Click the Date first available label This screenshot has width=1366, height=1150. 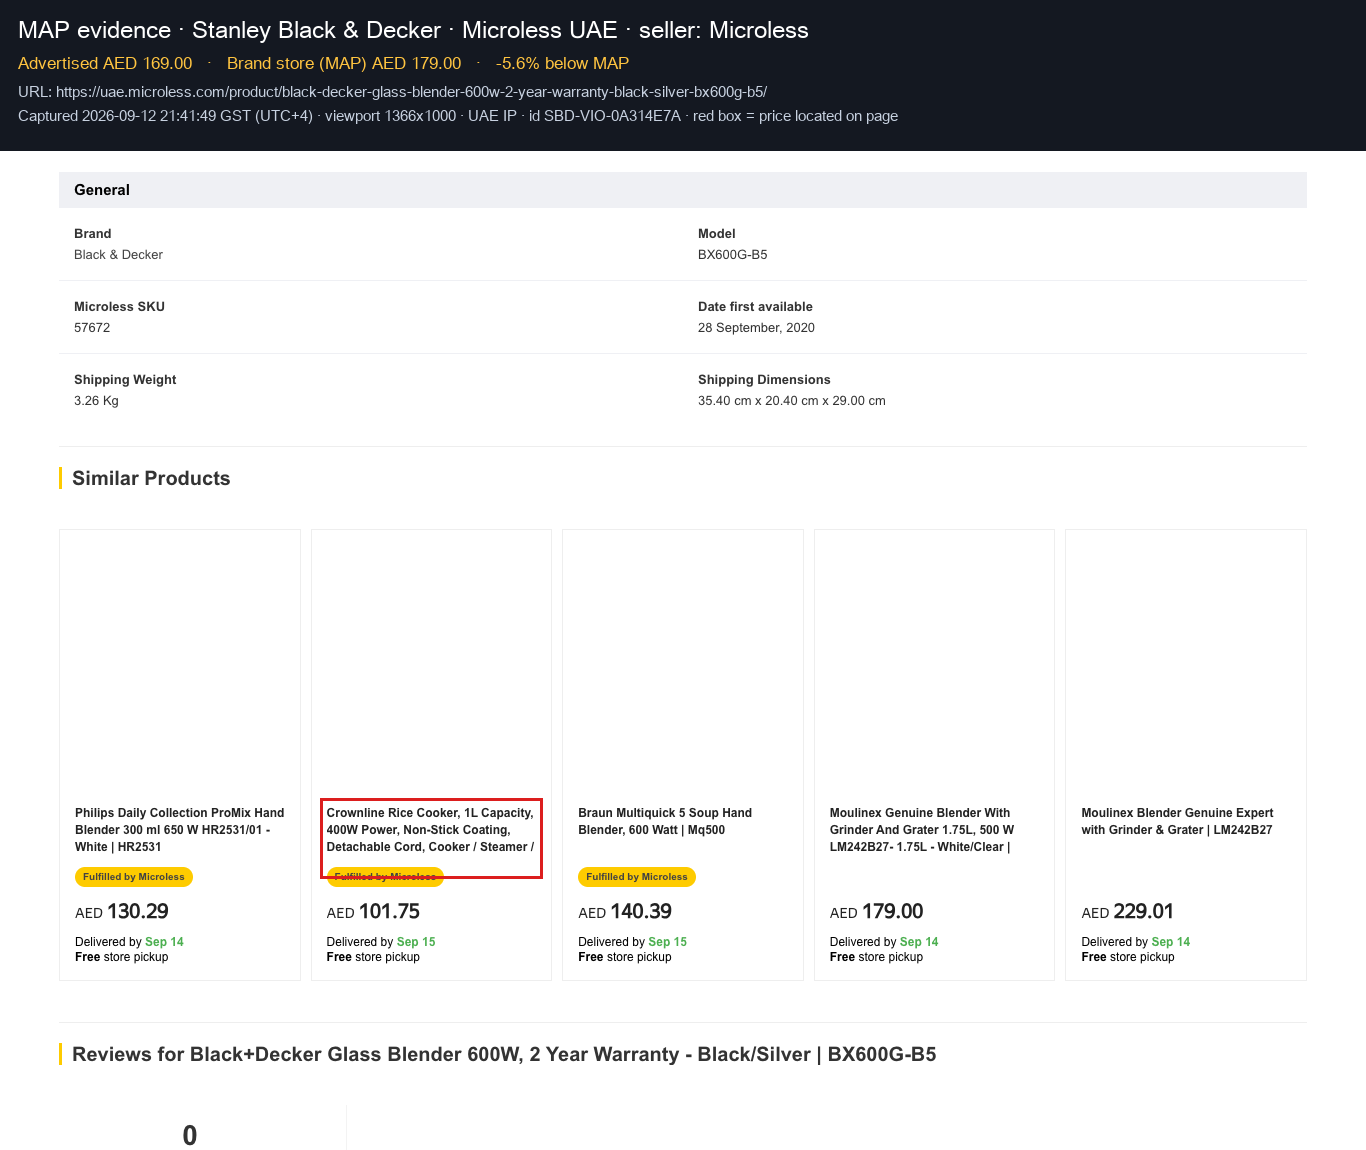click(755, 307)
